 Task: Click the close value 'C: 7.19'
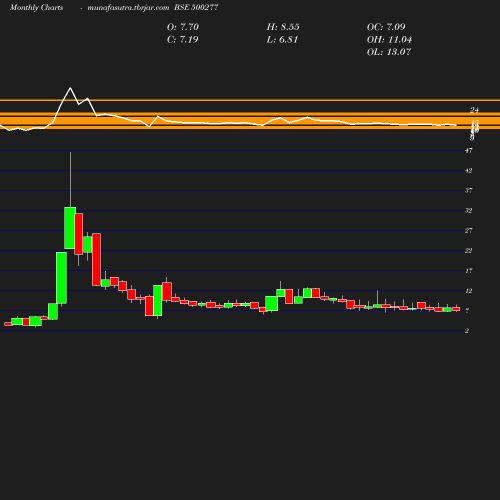pos(183,39)
